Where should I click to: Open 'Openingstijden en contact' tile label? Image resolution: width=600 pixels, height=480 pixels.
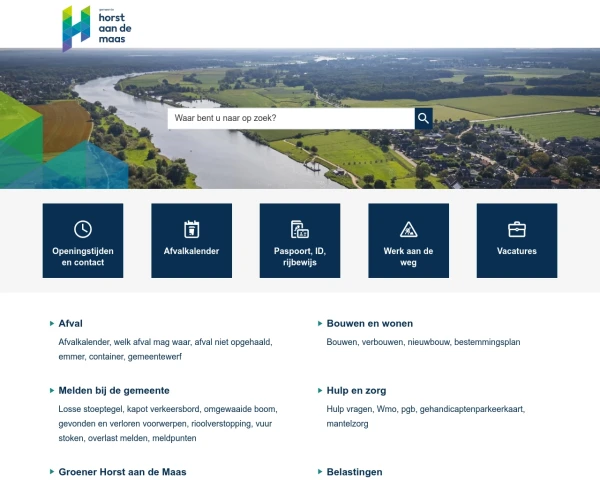tap(83, 256)
